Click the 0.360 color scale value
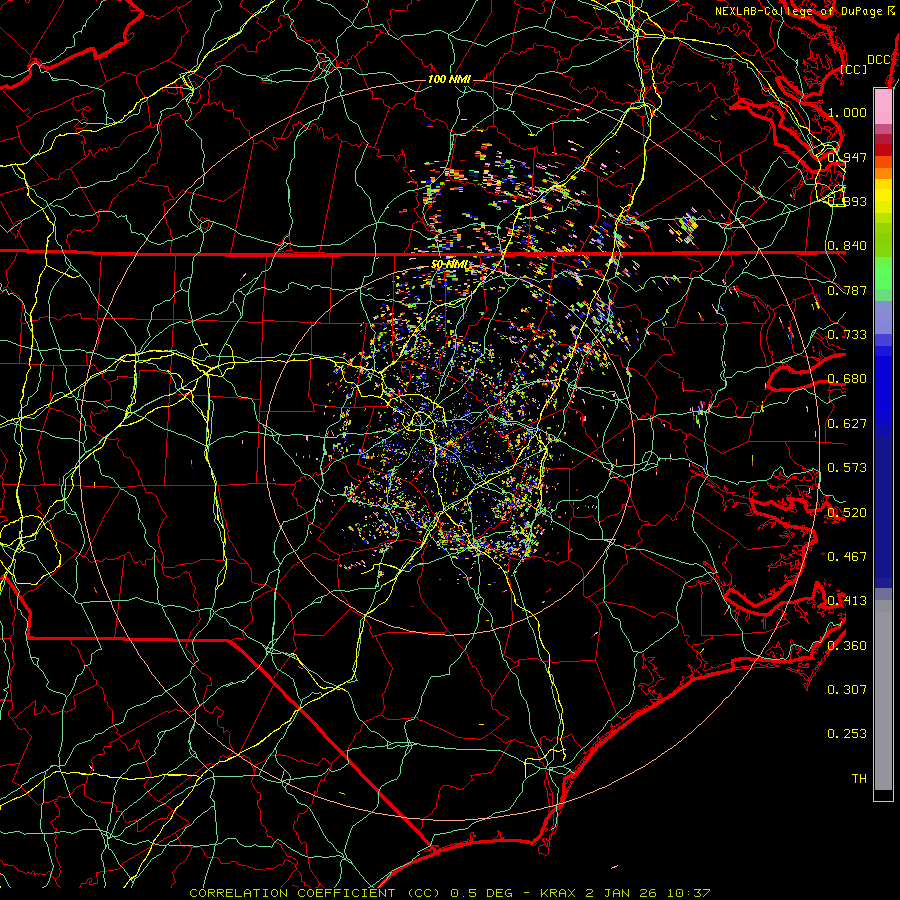The height and width of the screenshot is (900, 900). point(847,645)
